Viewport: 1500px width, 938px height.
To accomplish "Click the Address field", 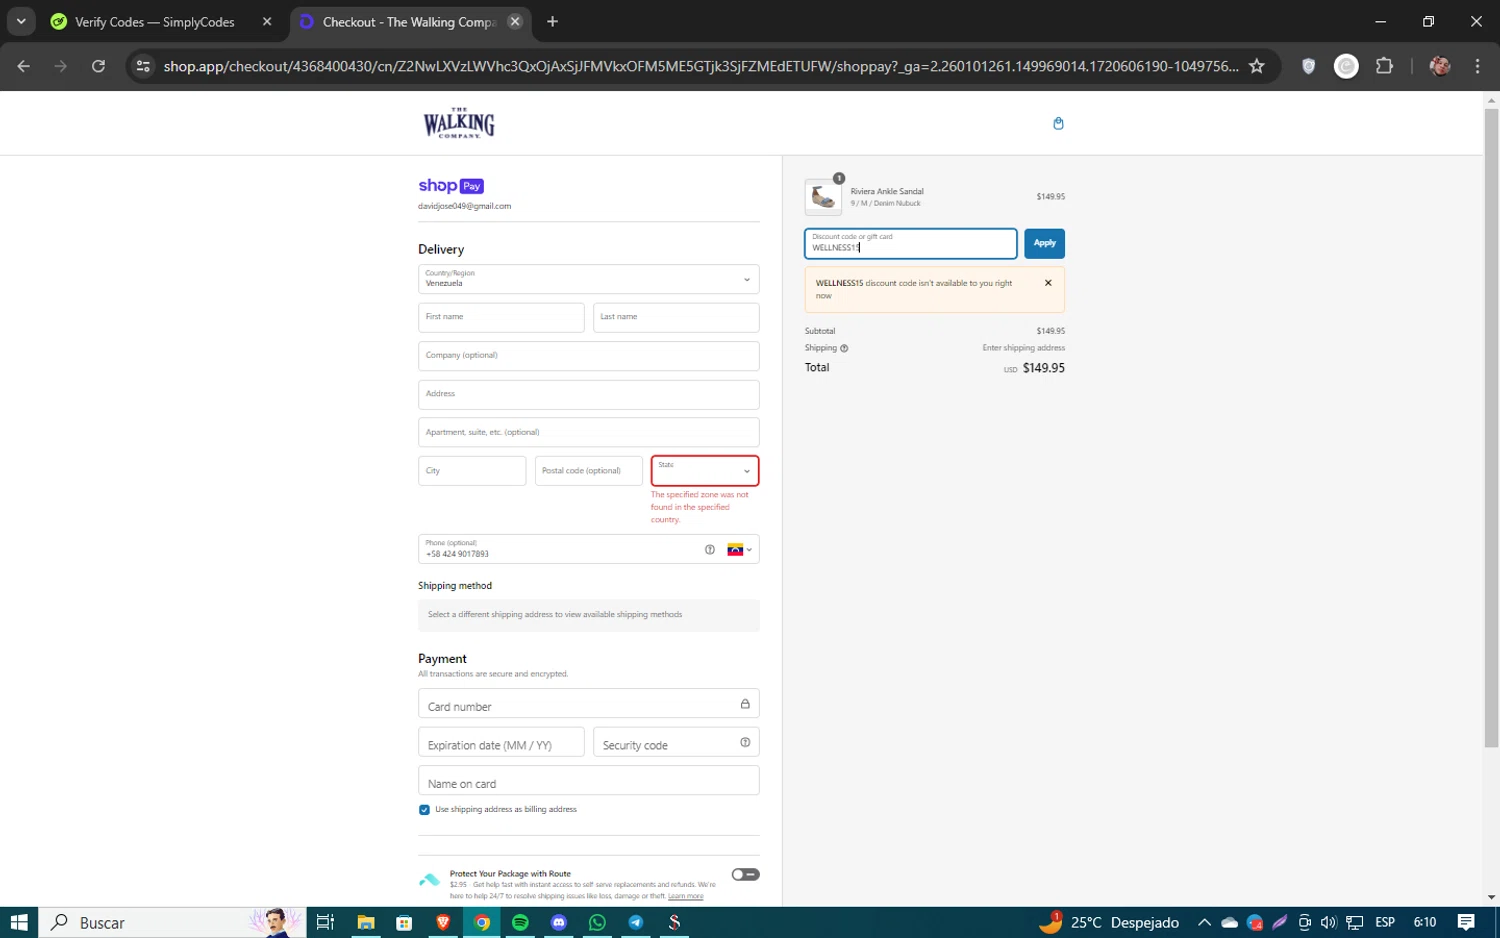I will (588, 394).
